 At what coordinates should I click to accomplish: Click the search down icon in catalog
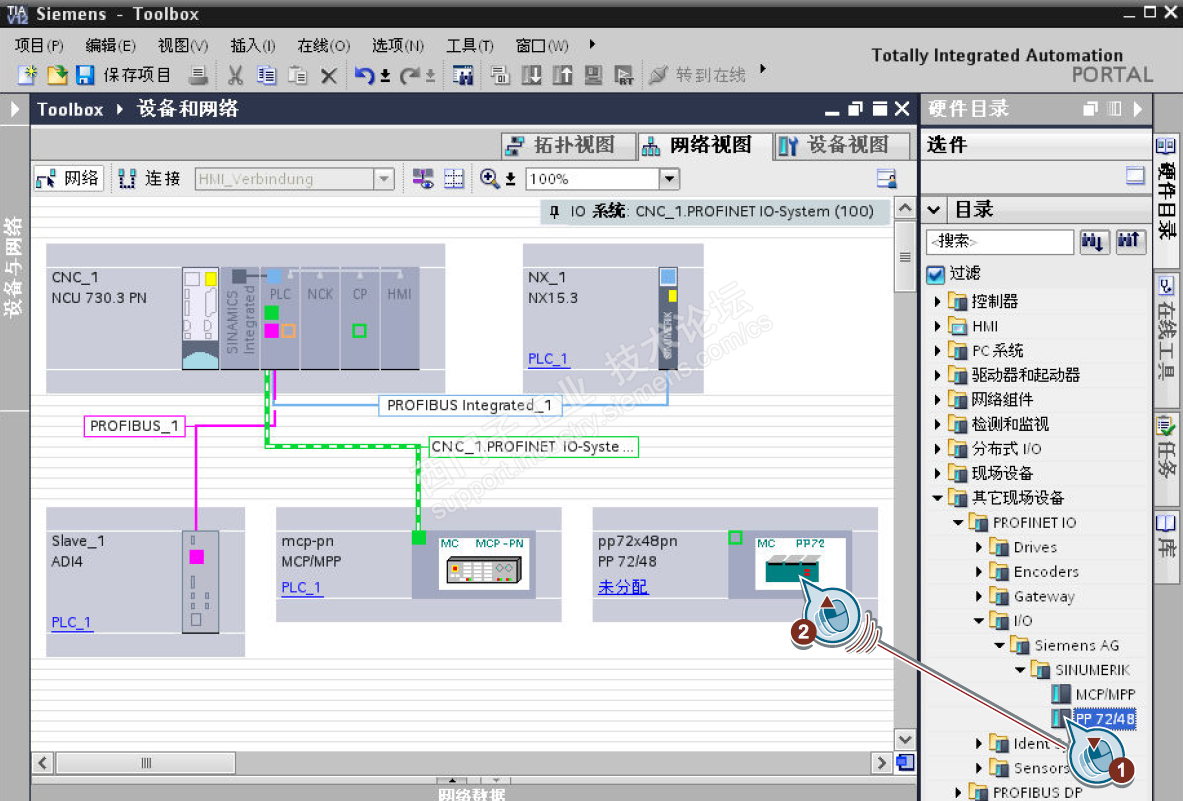[1094, 241]
